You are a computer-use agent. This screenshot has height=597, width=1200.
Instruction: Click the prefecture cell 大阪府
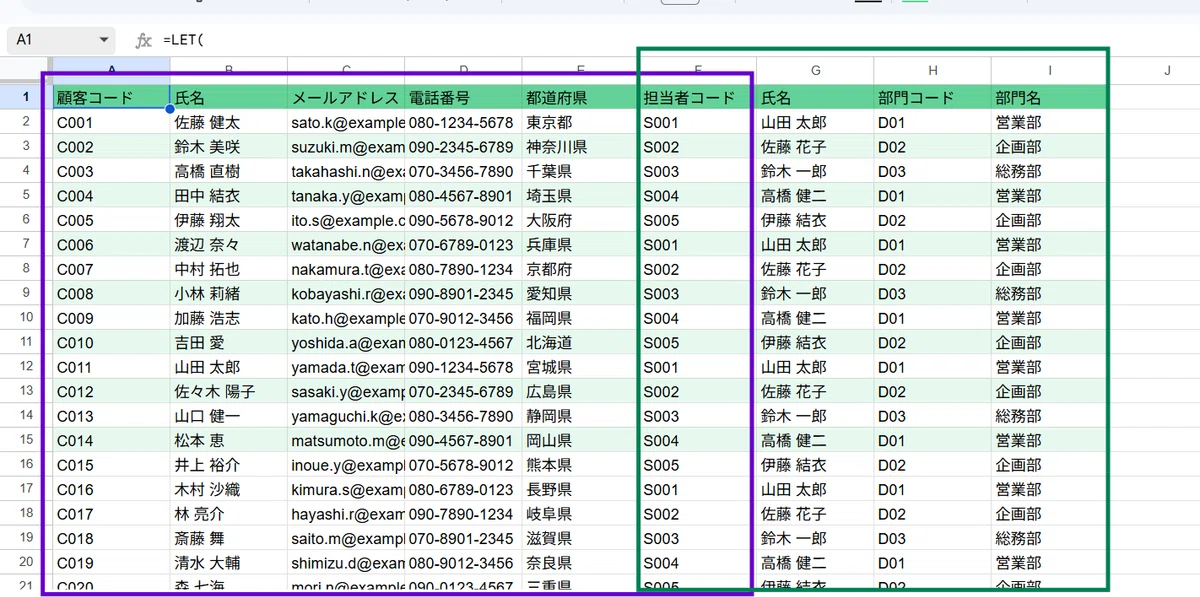tap(580, 220)
